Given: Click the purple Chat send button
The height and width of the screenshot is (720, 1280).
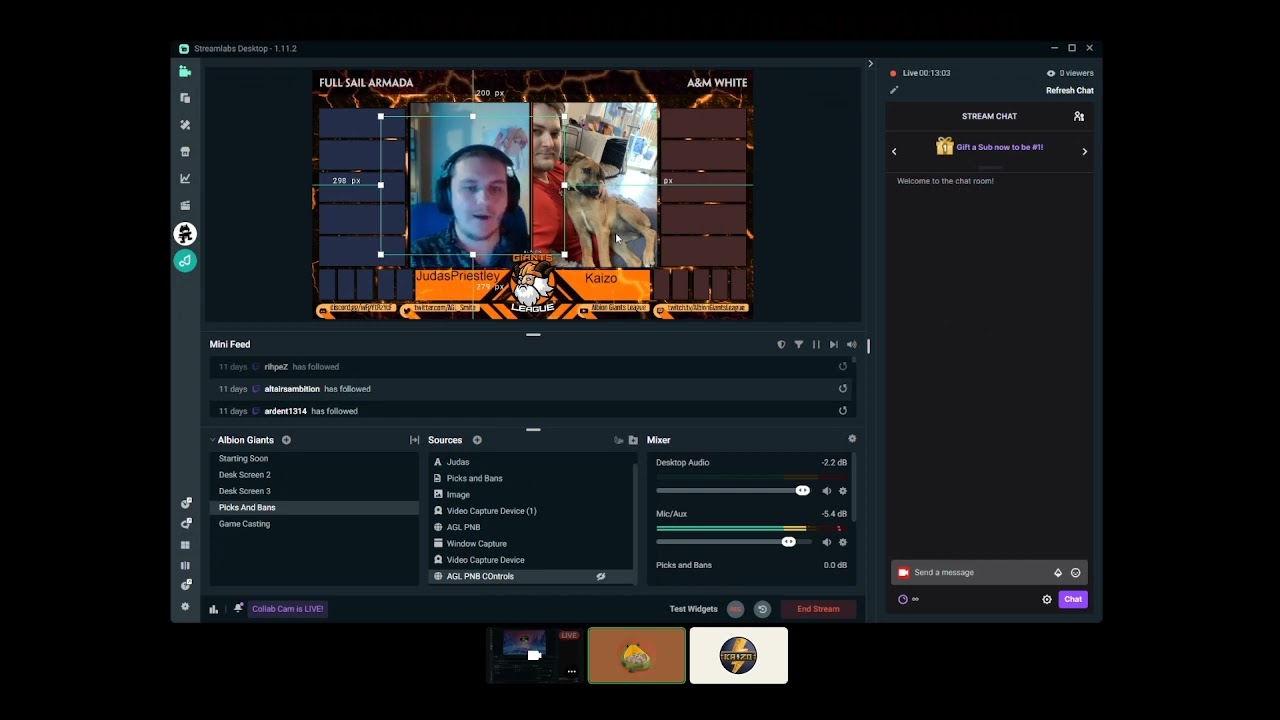Looking at the screenshot, I should tap(1073, 599).
